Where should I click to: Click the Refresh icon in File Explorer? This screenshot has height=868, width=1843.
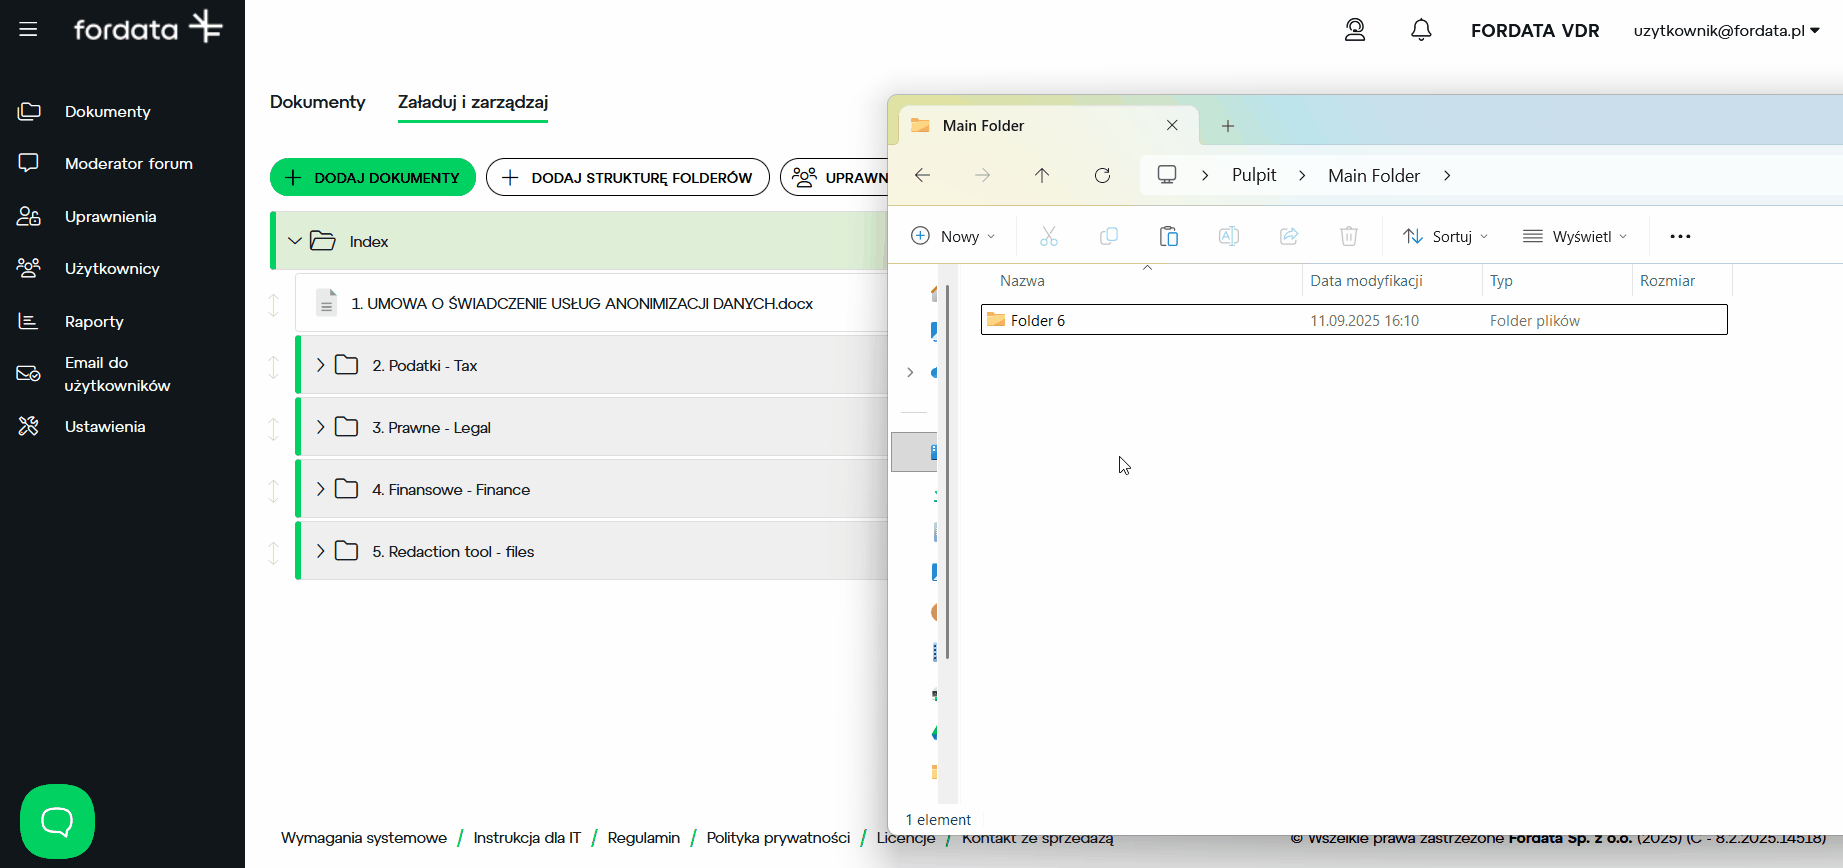click(1102, 176)
